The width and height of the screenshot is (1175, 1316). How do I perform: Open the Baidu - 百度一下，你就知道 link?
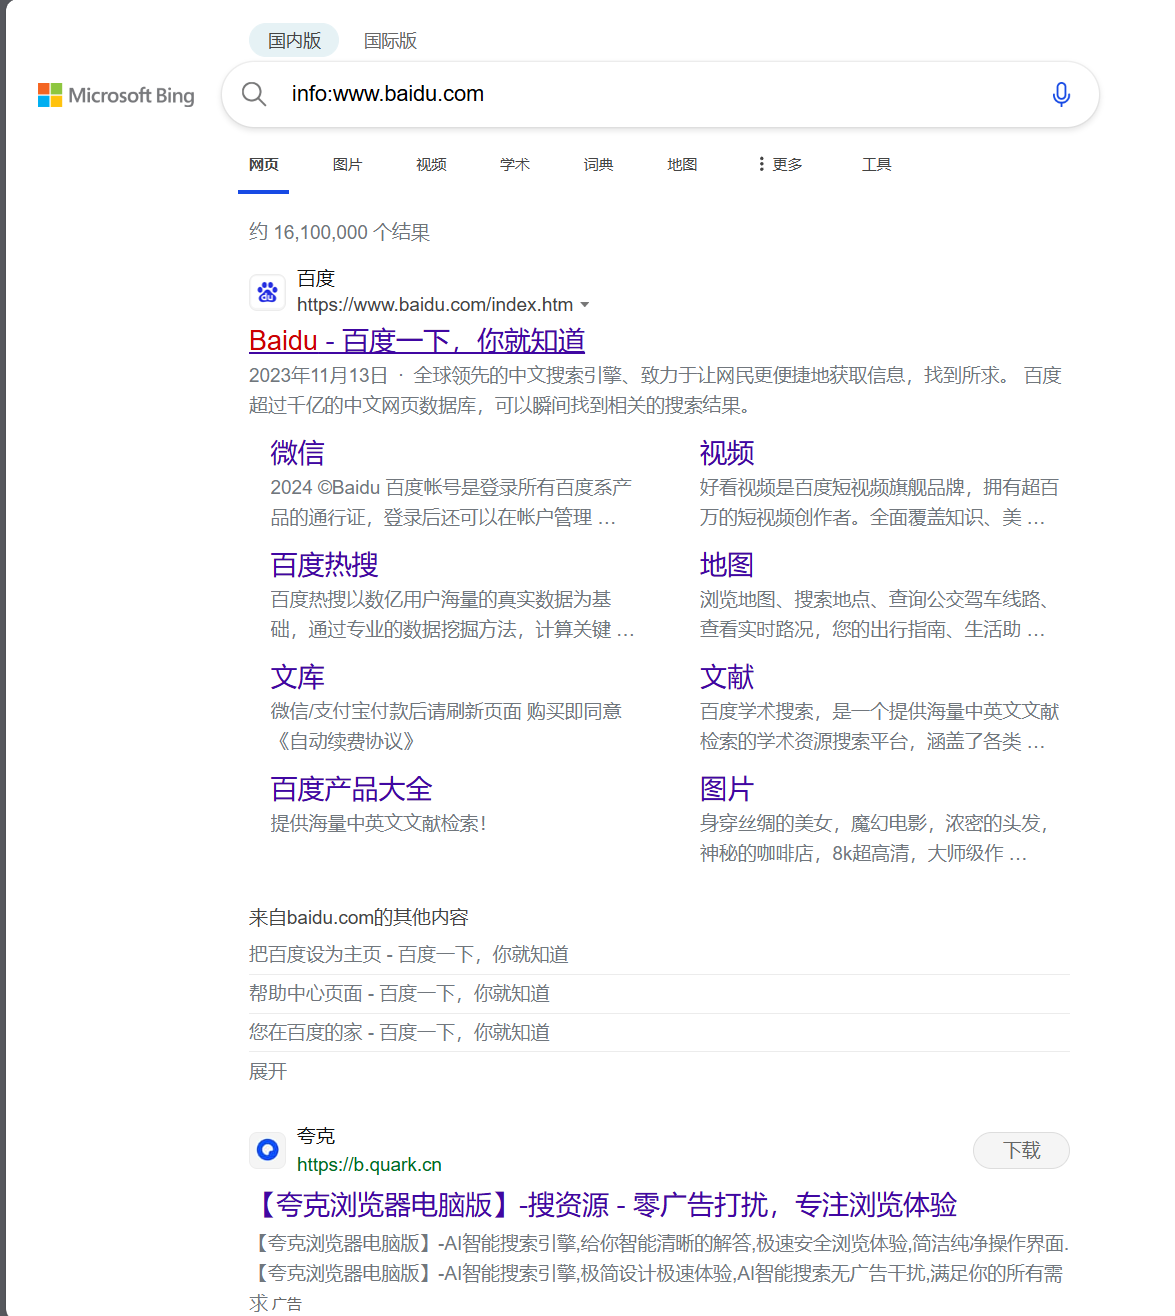point(416,341)
